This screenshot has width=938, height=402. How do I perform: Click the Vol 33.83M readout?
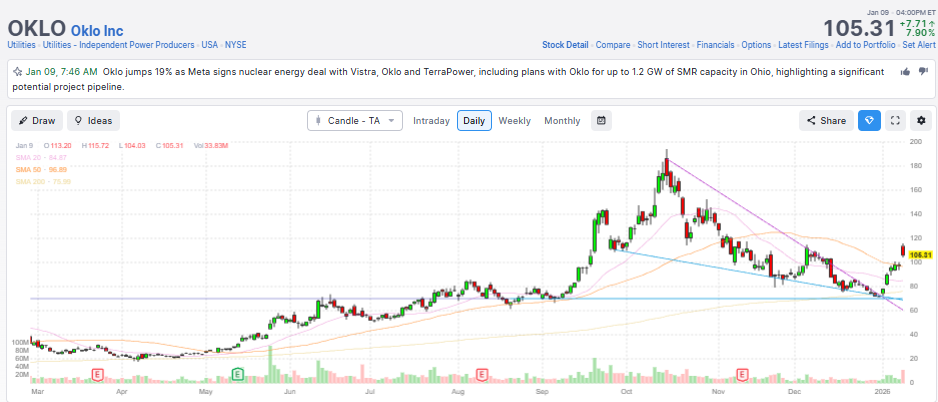point(211,145)
